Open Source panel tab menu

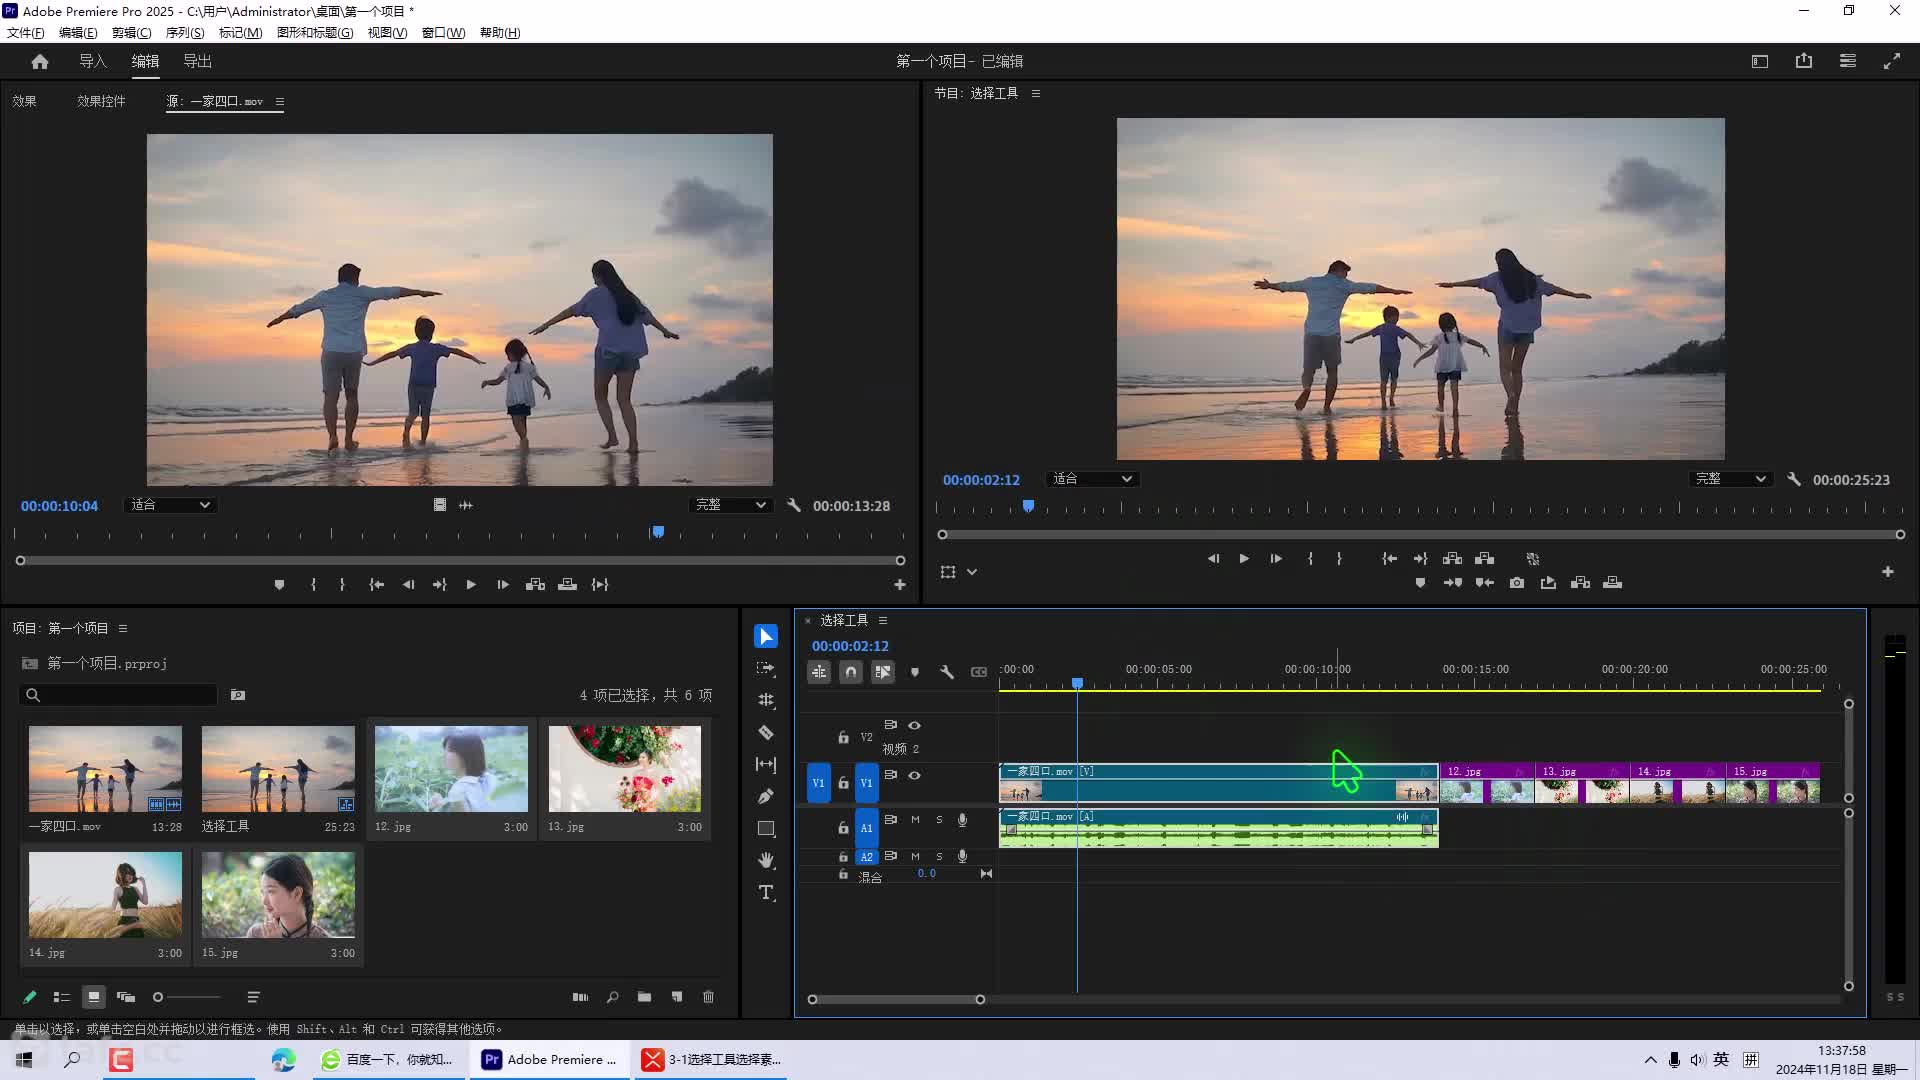click(x=280, y=101)
